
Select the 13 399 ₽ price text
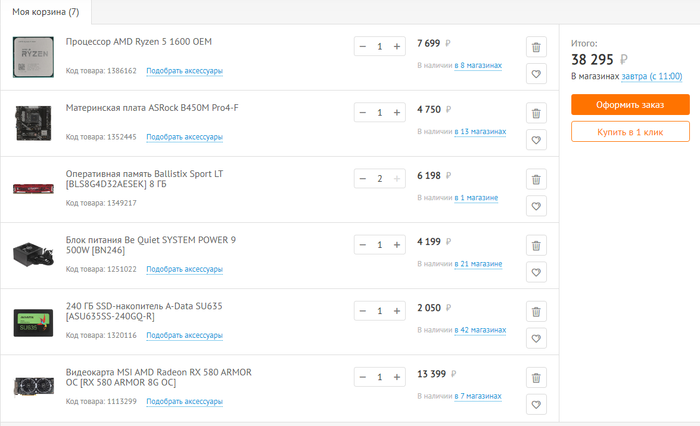437,374
